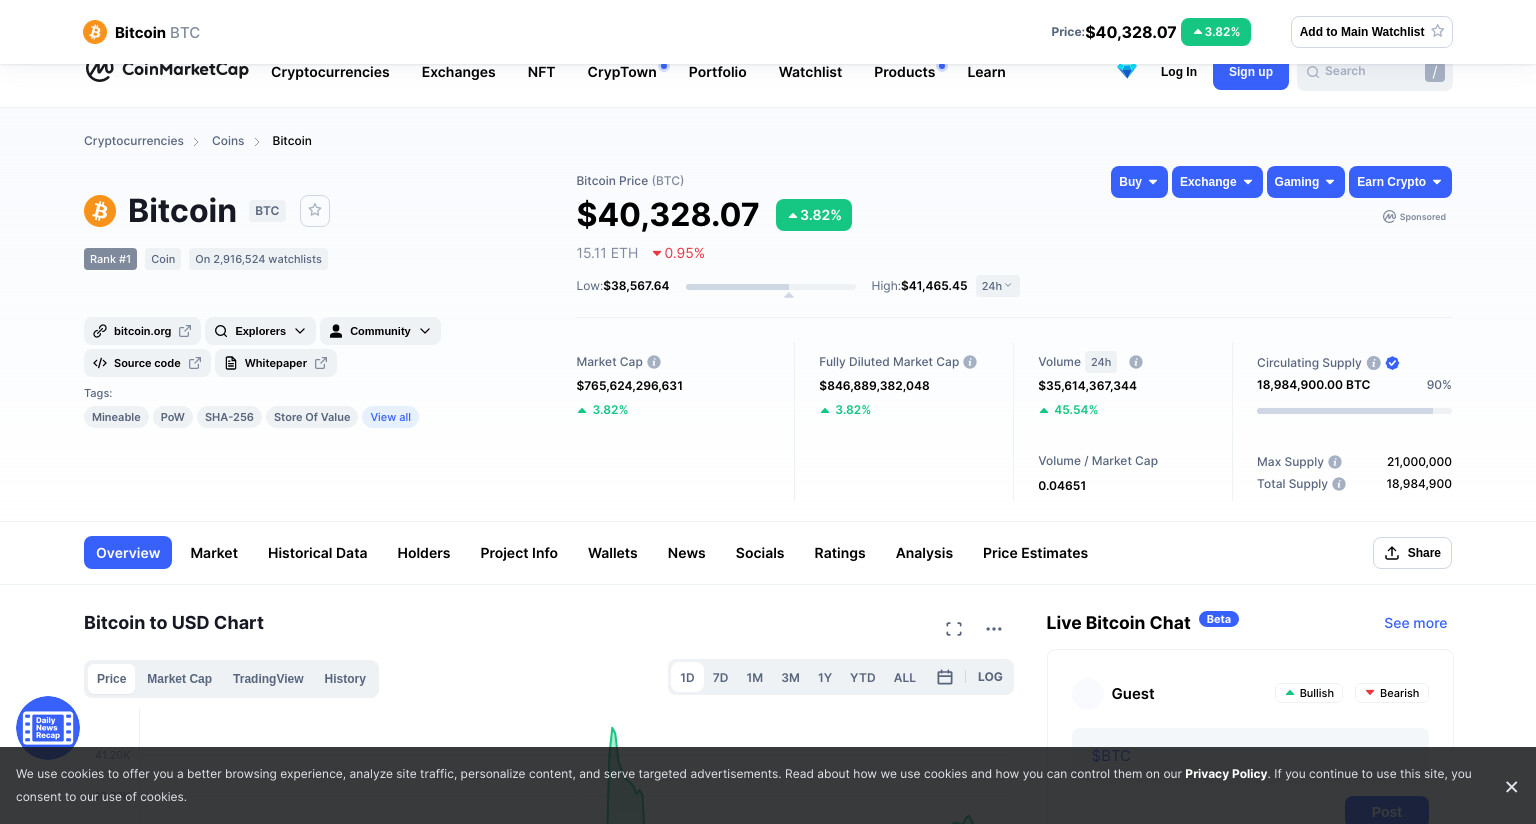Toggle LOG scale on chart
This screenshot has height=824, width=1536.
pyautogui.click(x=990, y=677)
